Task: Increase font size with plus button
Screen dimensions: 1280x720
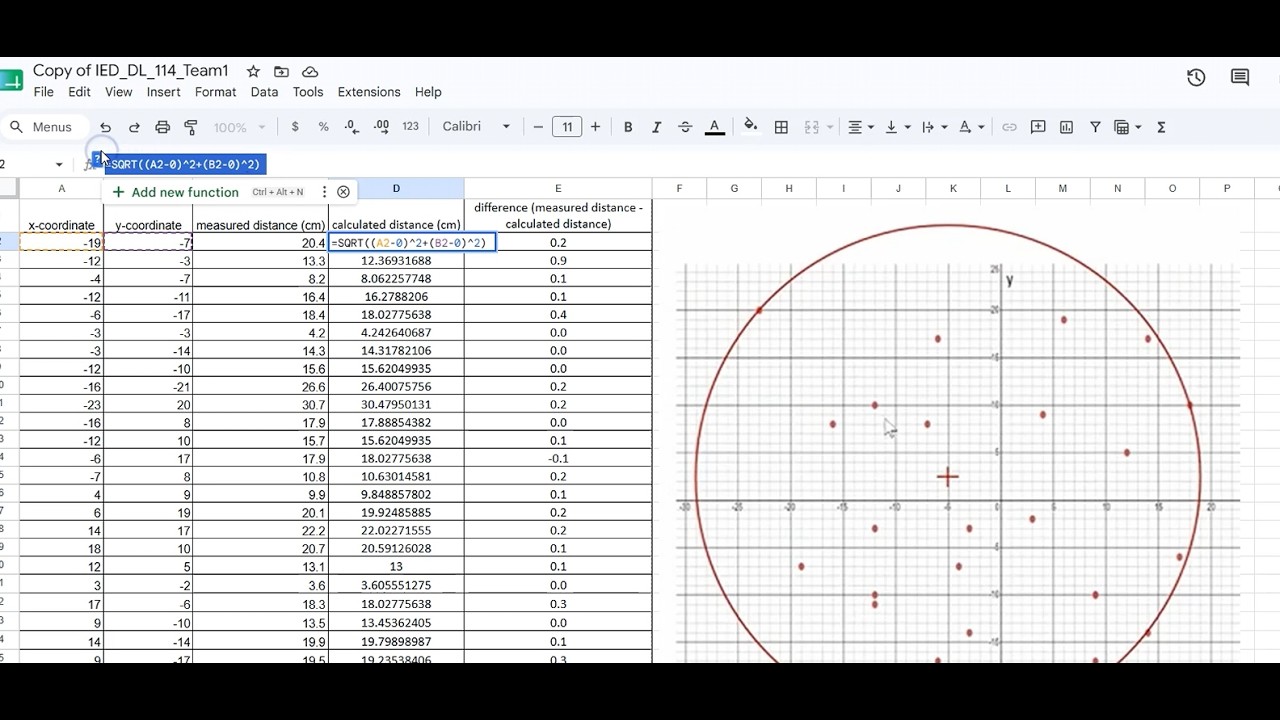Action: (x=595, y=127)
